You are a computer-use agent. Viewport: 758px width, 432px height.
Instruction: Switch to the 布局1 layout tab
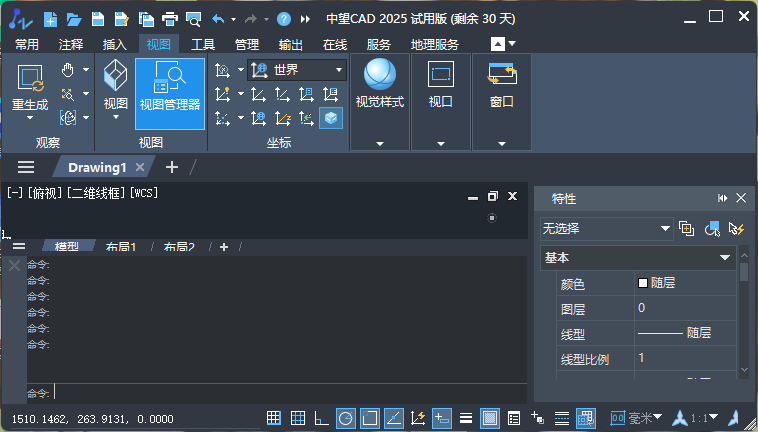click(x=121, y=247)
